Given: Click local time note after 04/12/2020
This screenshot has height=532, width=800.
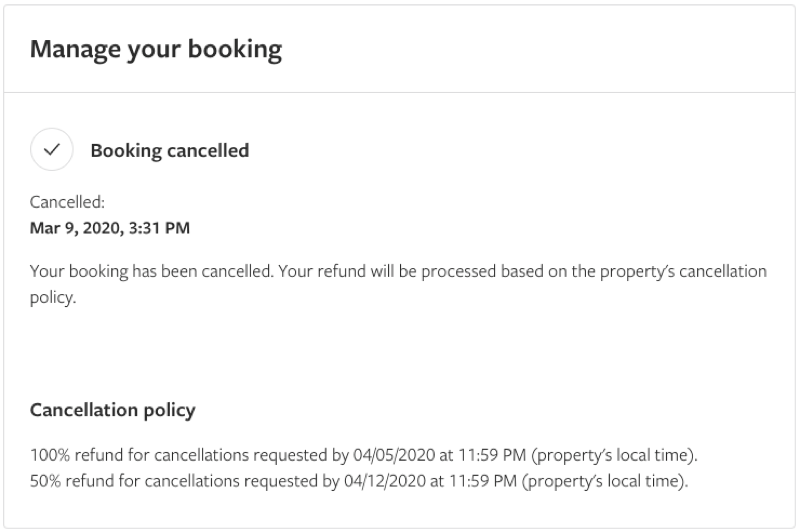Looking at the screenshot, I should (x=605, y=481).
